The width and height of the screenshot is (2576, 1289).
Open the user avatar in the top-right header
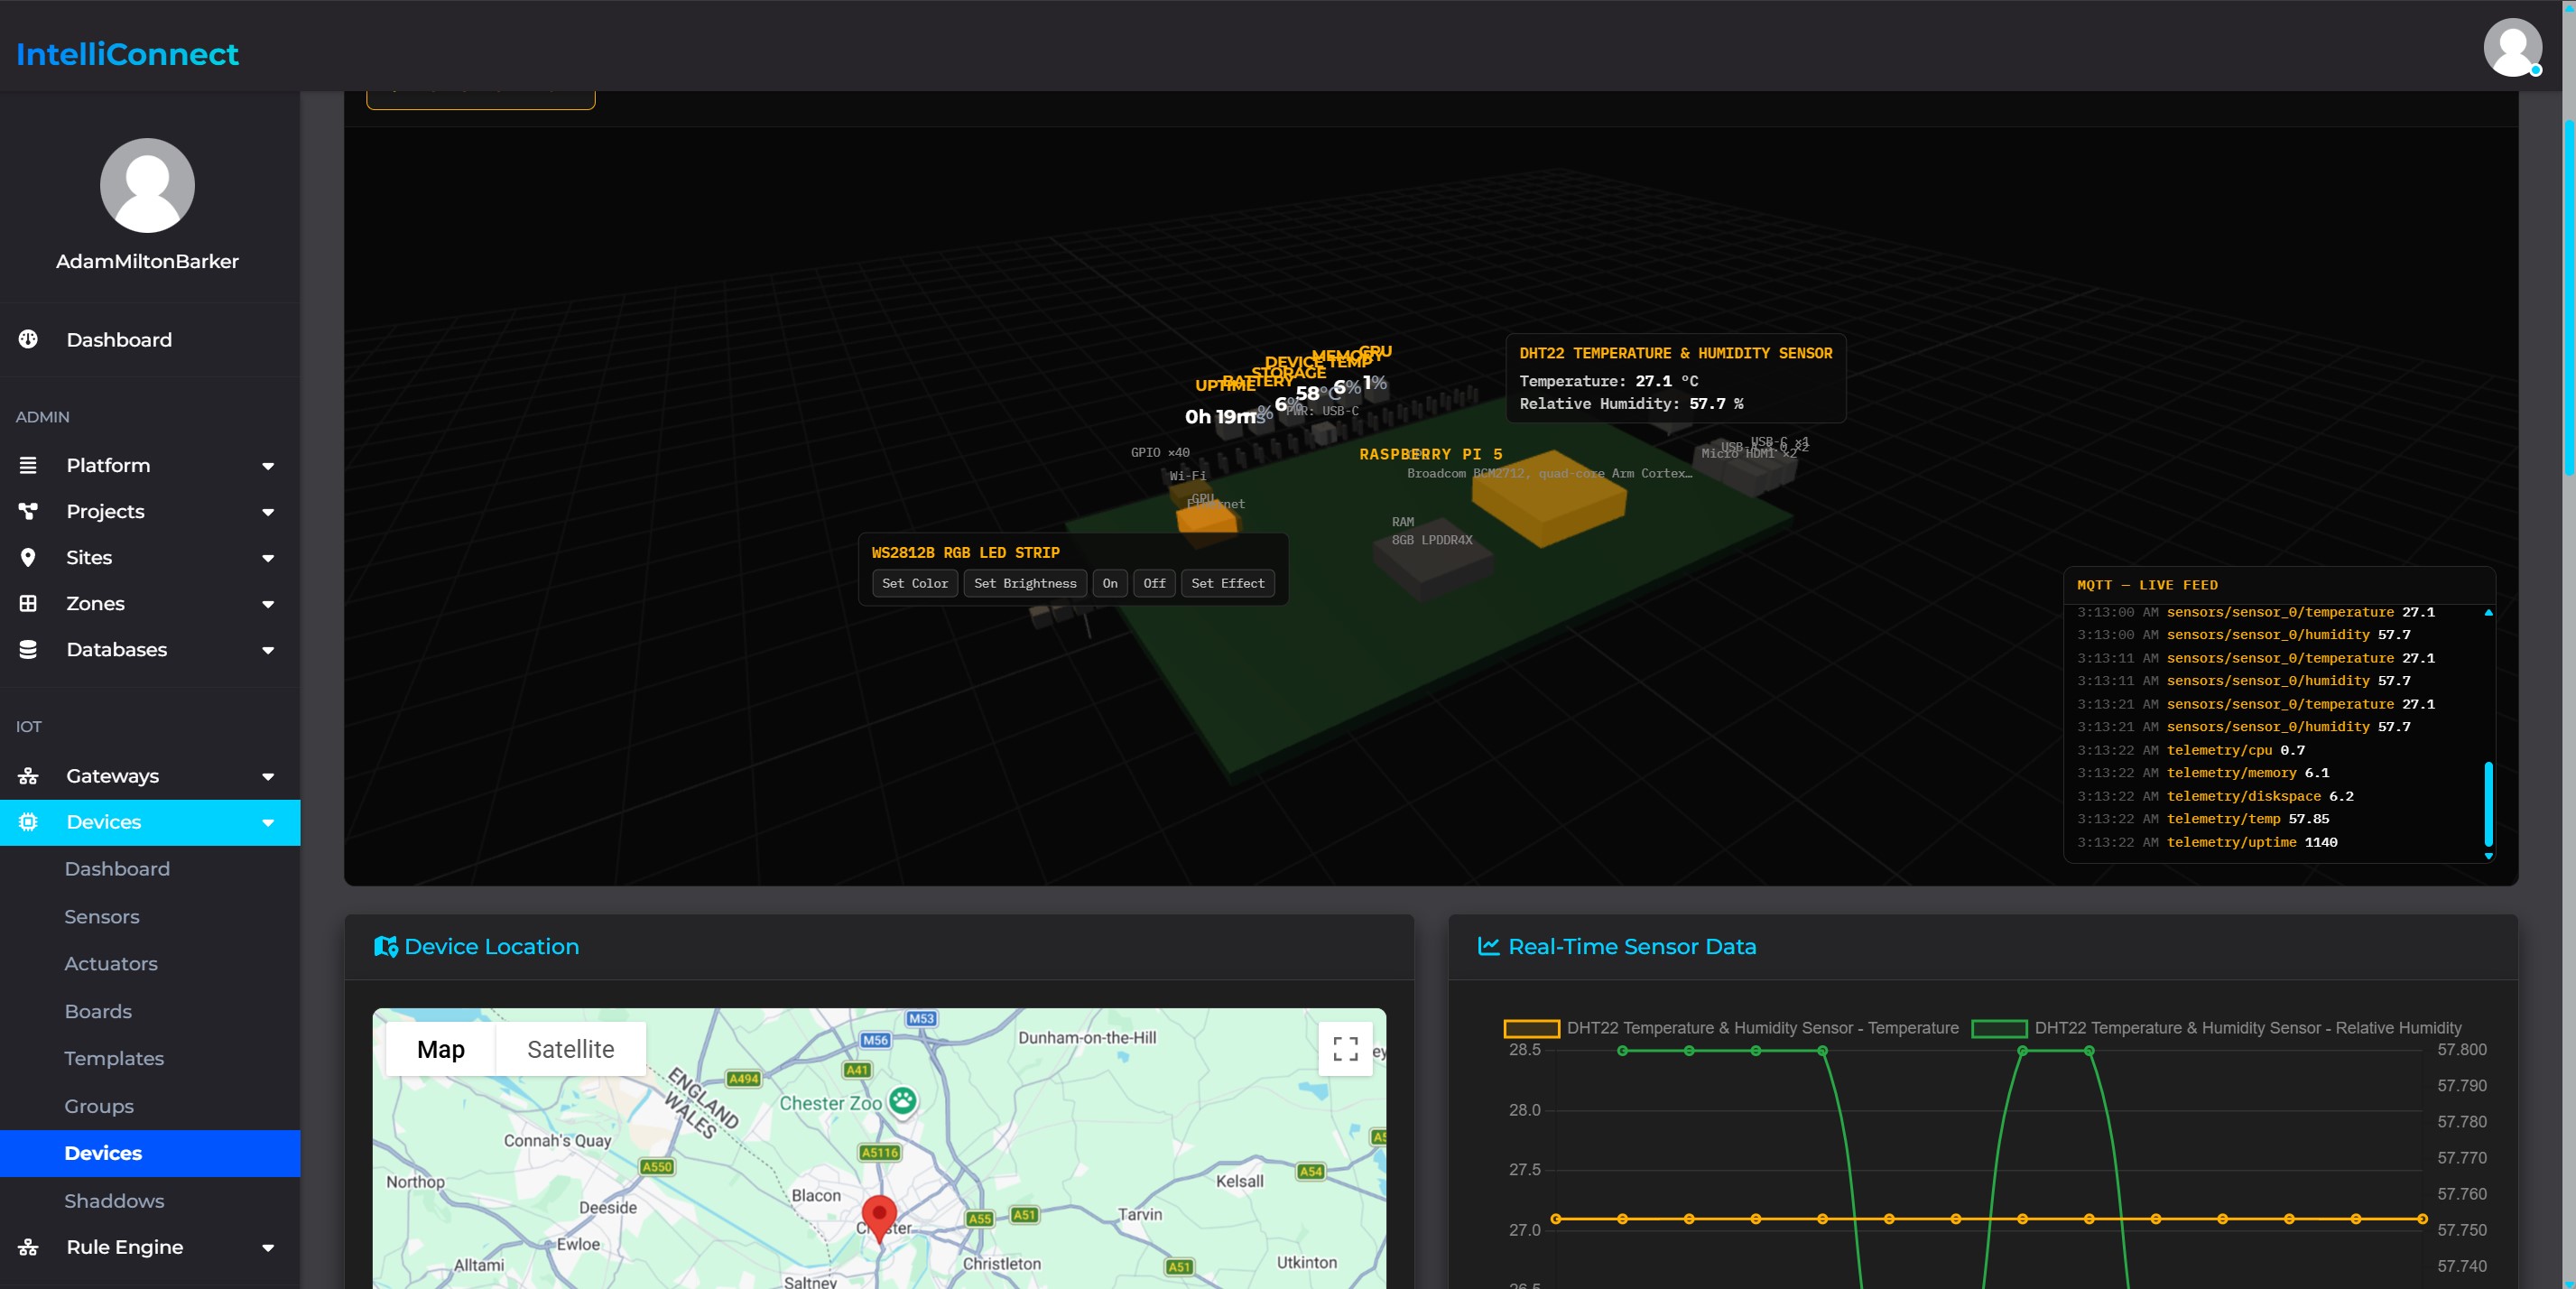[x=2512, y=47]
